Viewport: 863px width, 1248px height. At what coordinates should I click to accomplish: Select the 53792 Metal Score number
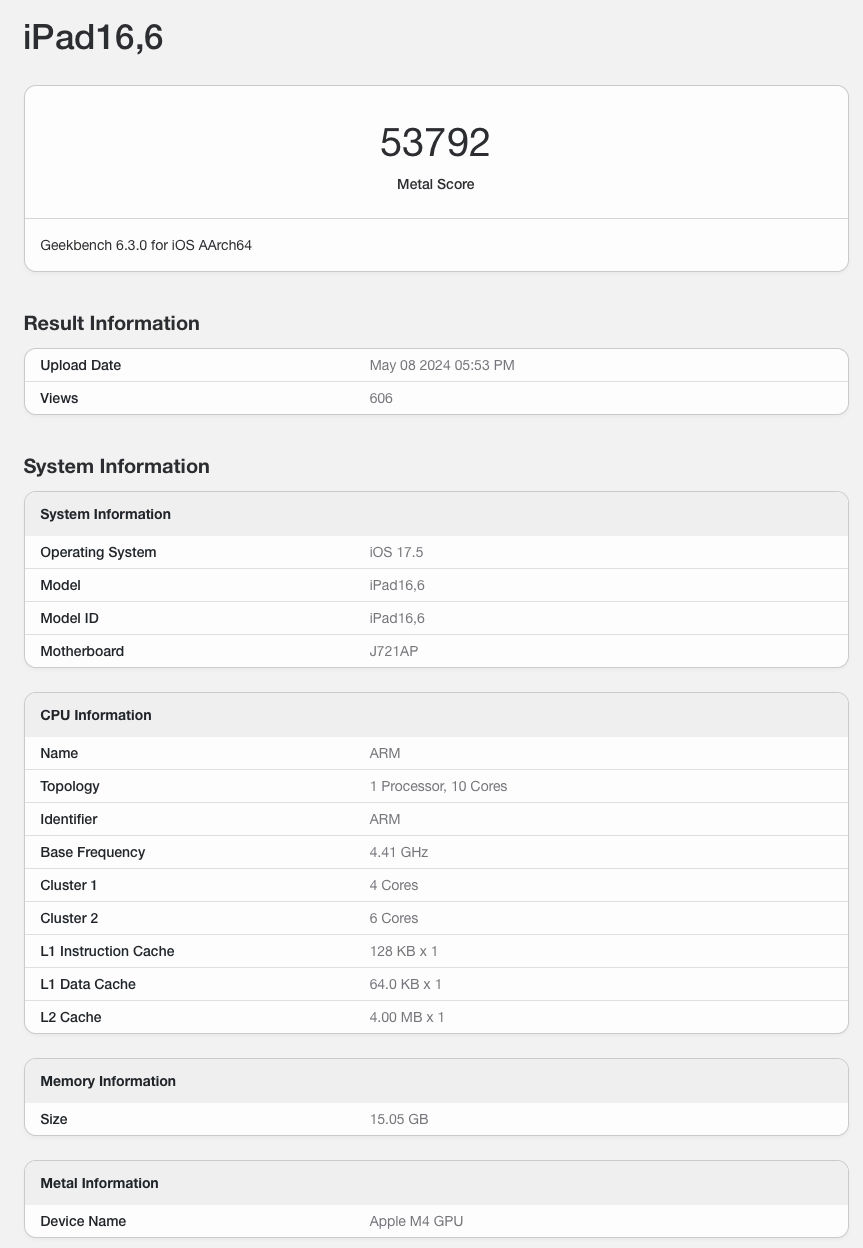(x=435, y=143)
